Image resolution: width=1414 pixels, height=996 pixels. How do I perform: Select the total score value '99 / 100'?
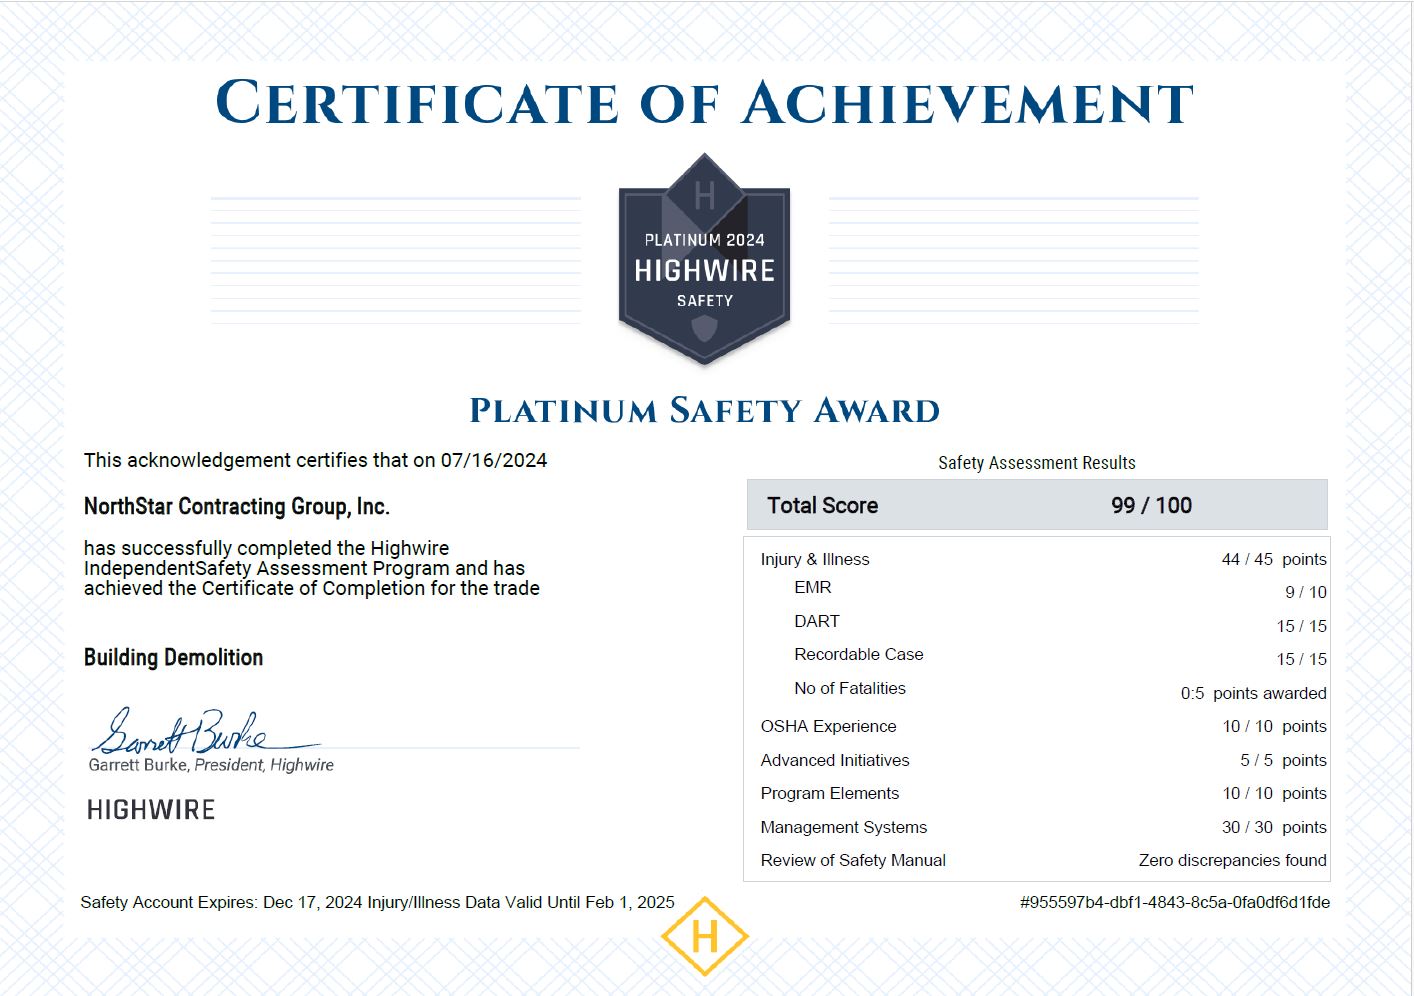[x=1152, y=505]
